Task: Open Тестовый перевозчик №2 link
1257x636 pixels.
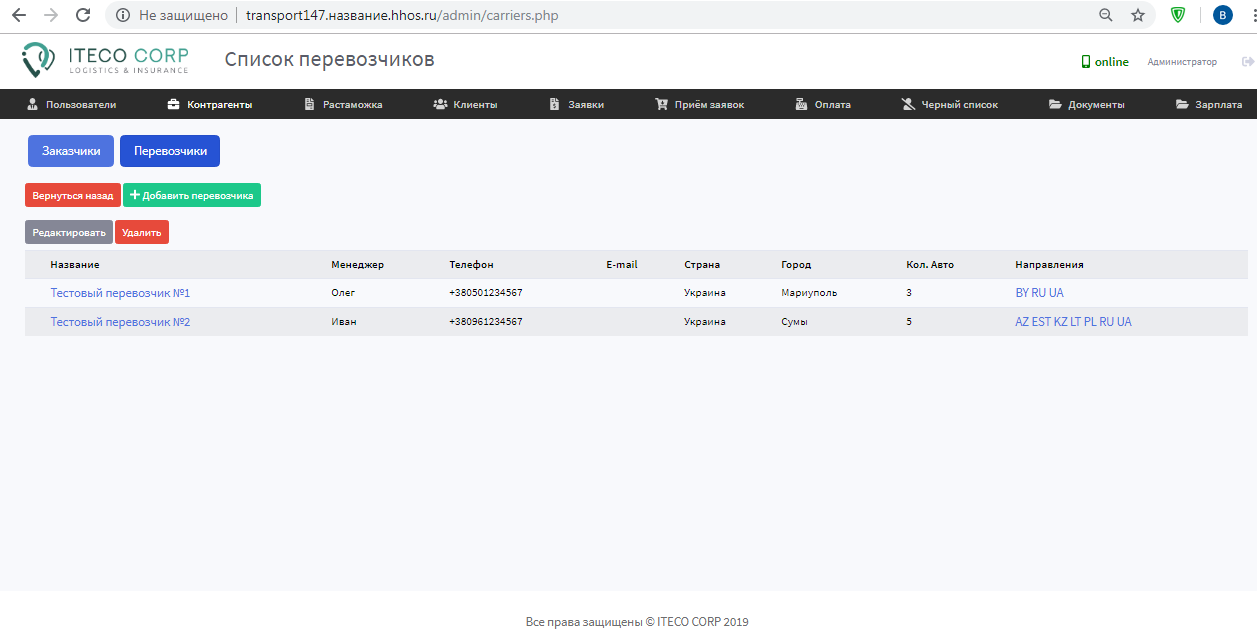Action: pyautogui.click(x=120, y=322)
